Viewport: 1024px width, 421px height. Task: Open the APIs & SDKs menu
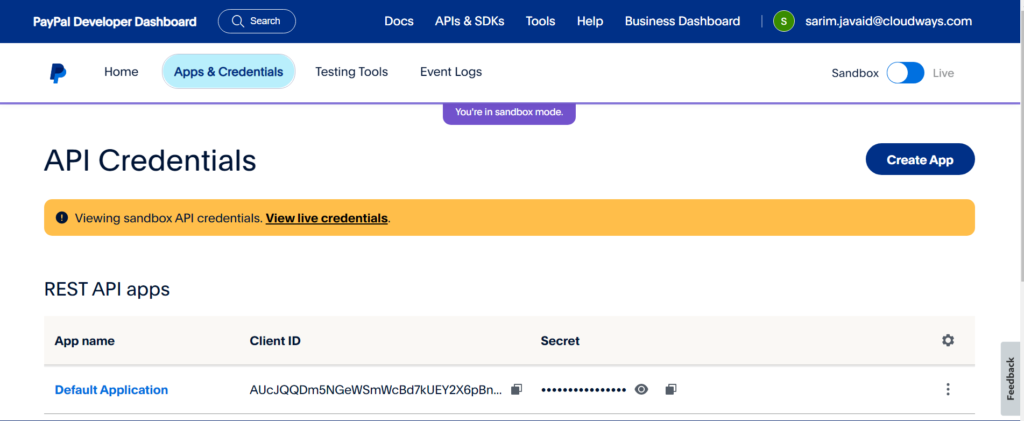[x=469, y=21]
